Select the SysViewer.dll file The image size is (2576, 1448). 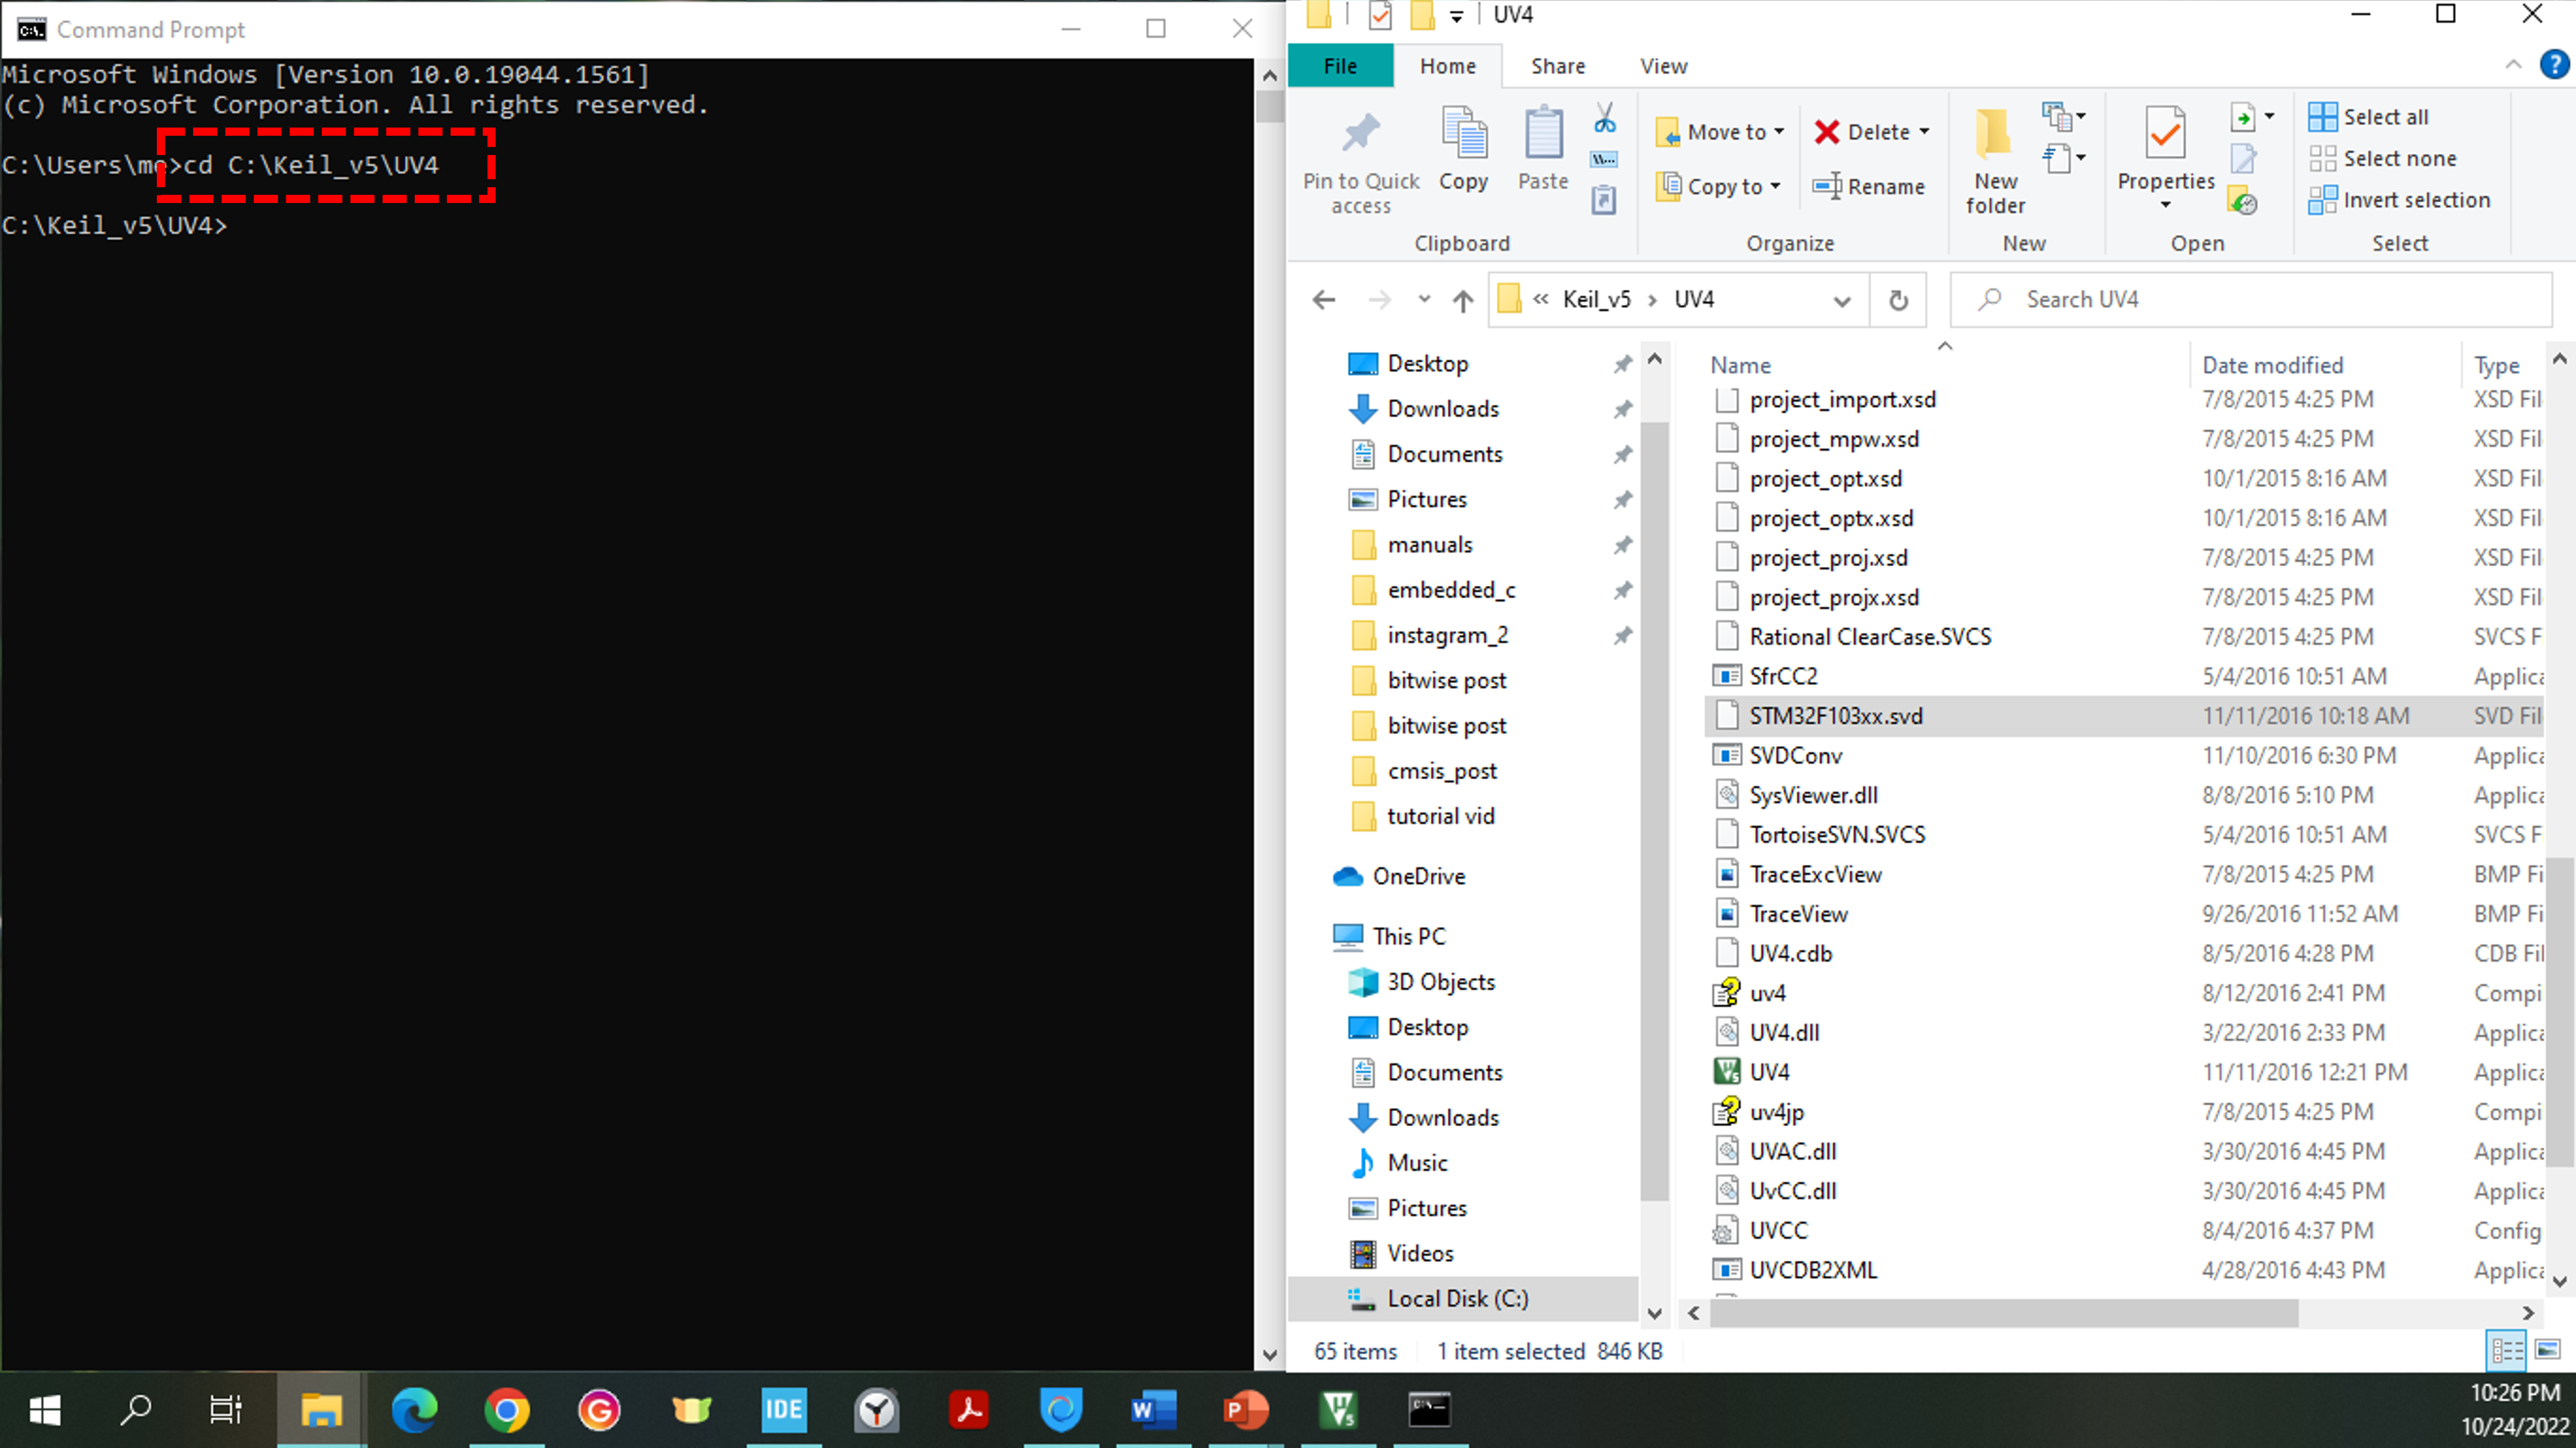[1812, 795]
